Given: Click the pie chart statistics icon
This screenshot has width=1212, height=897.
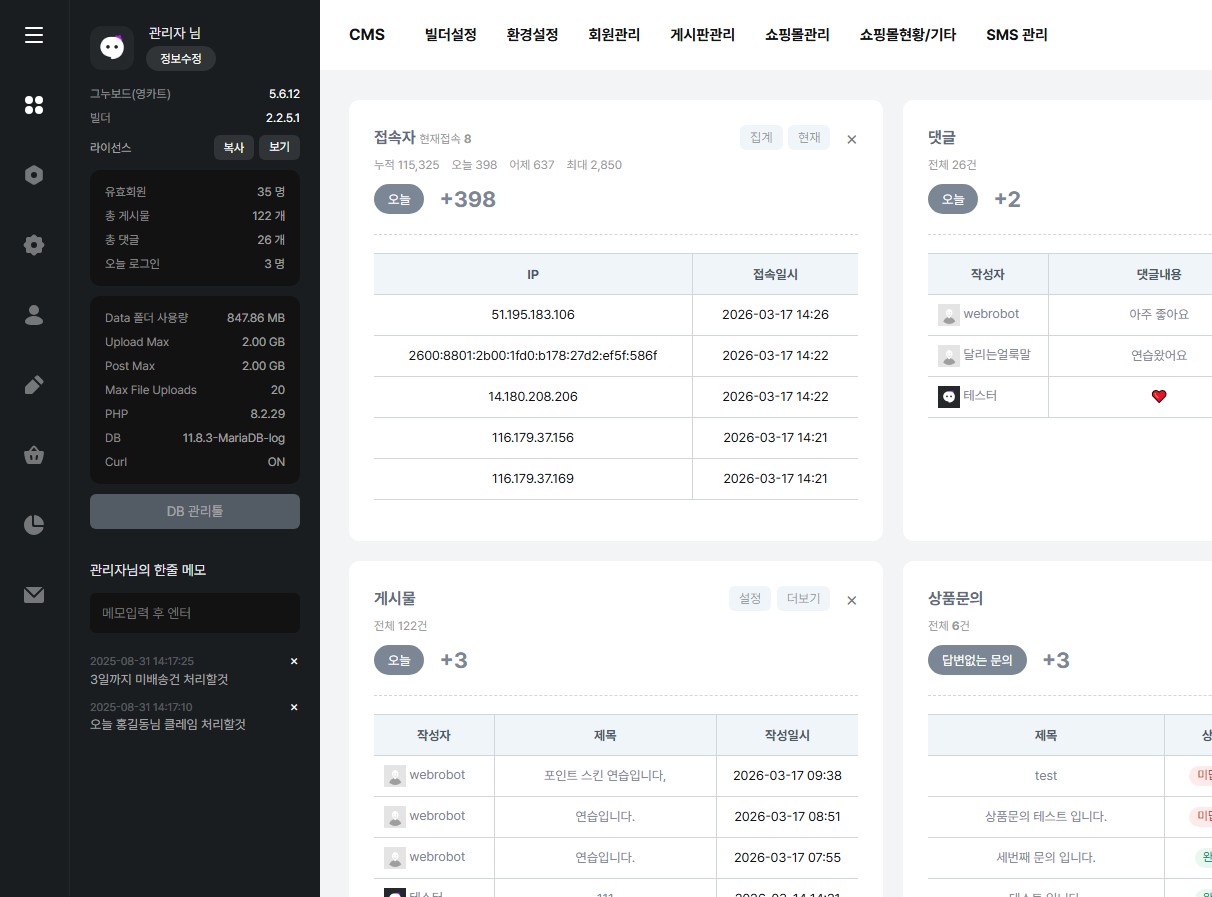Looking at the screenshot, I should tap(34, 525).
